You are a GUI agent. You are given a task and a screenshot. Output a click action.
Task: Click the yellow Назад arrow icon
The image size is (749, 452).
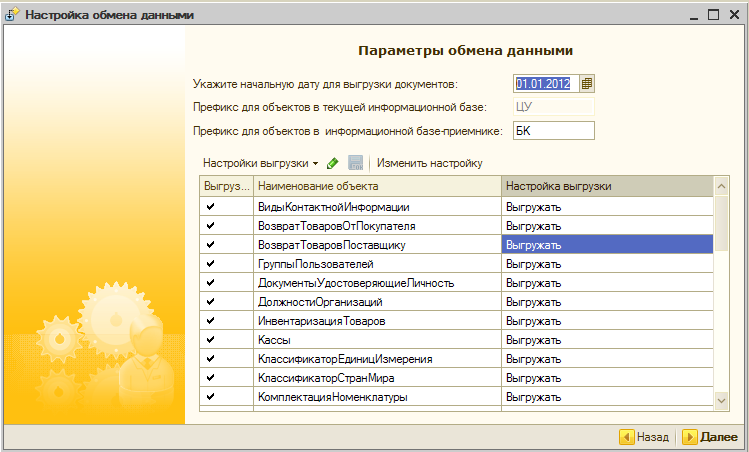(626, 437)
